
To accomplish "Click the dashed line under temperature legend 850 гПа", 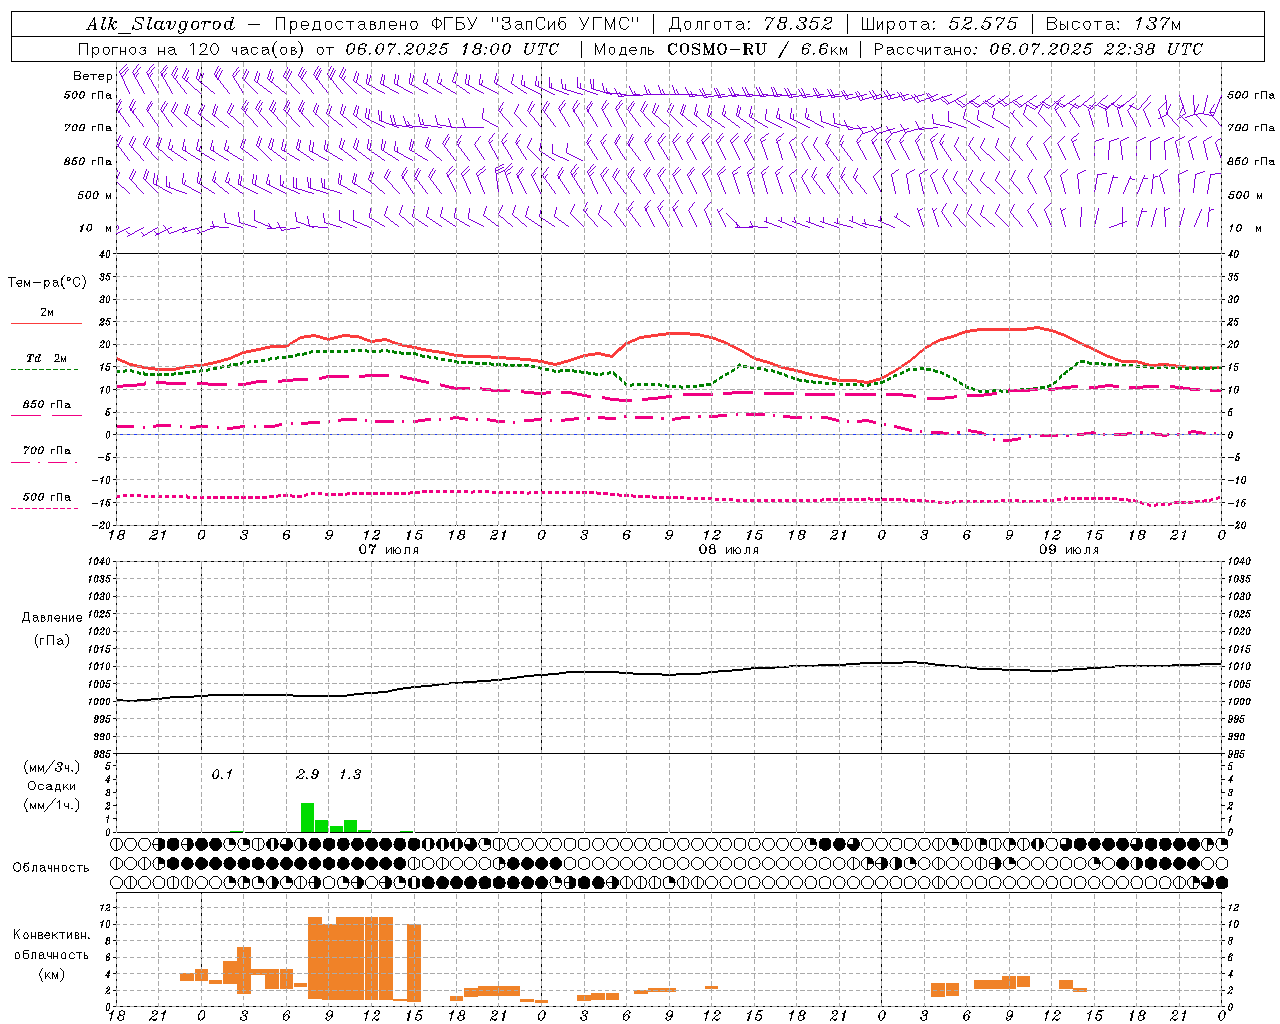I will click(45, 416).
